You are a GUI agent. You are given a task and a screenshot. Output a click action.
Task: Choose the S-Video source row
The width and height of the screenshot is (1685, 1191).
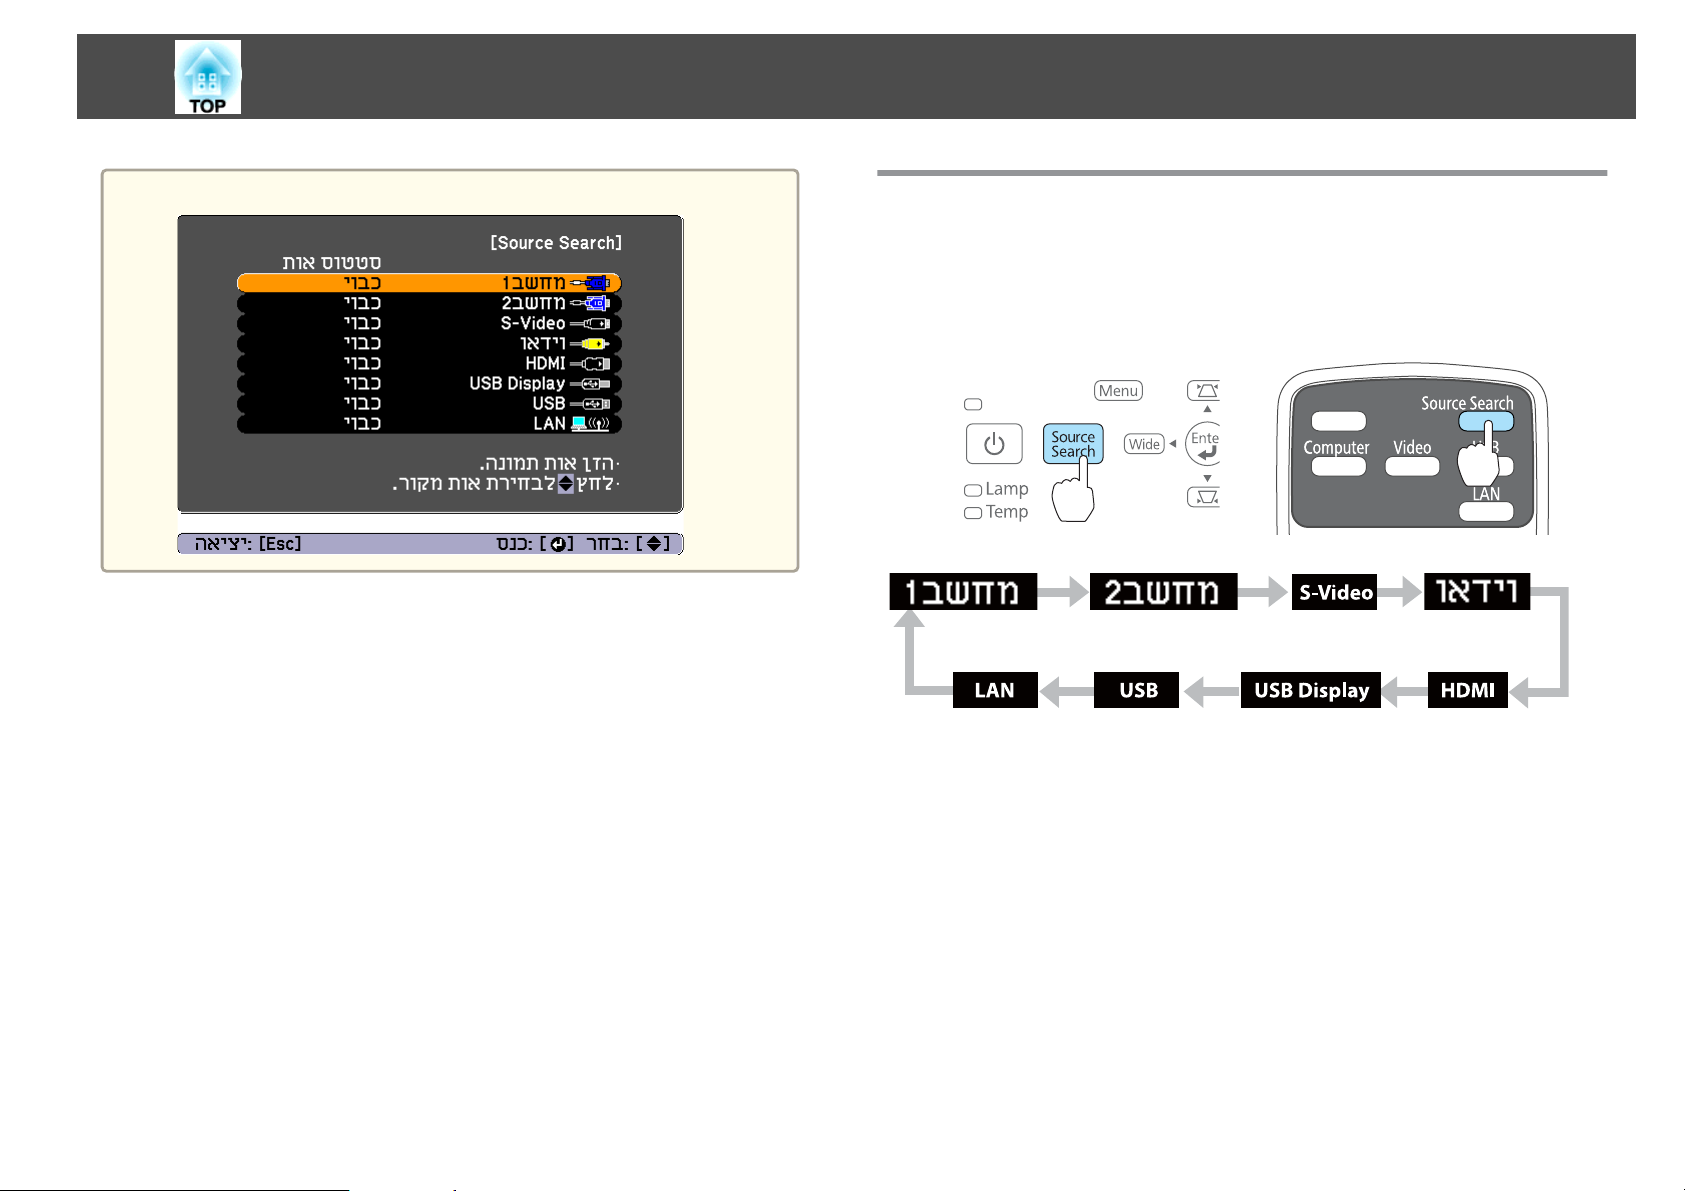pyautogui.click(x=429, y=323)
